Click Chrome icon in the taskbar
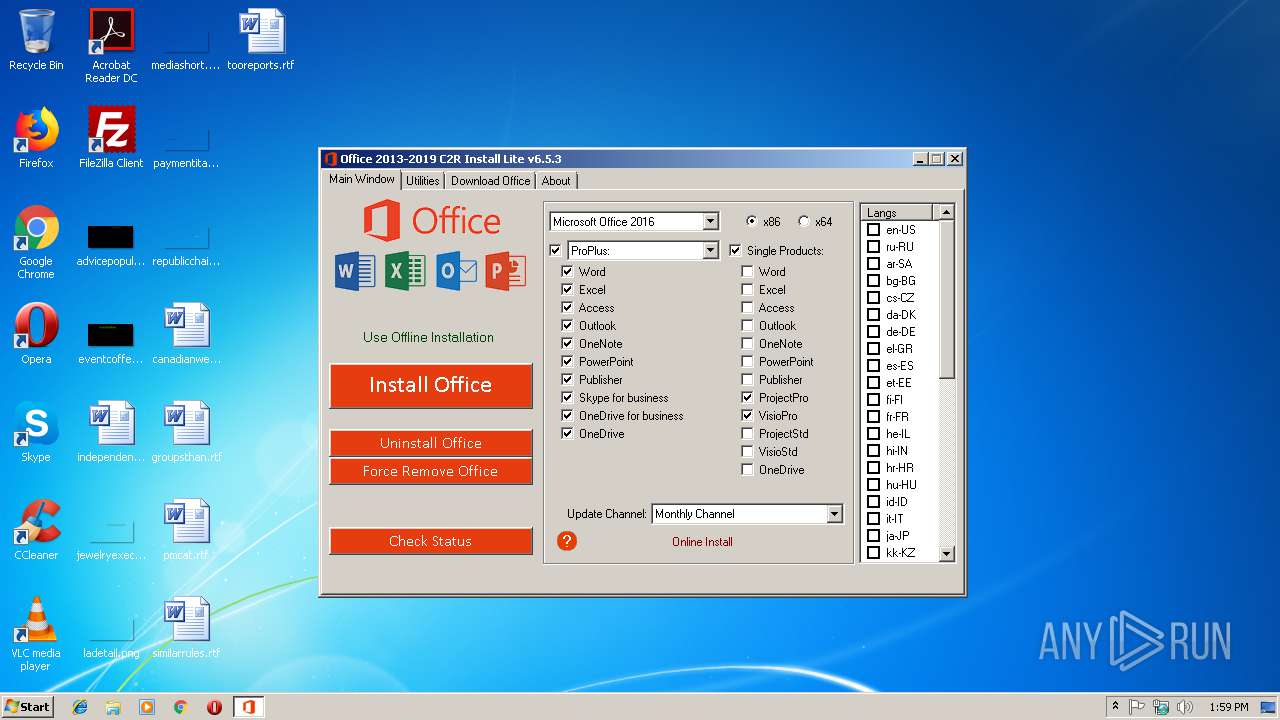This screenshot has height=720, width=1280. click(180, 707)
